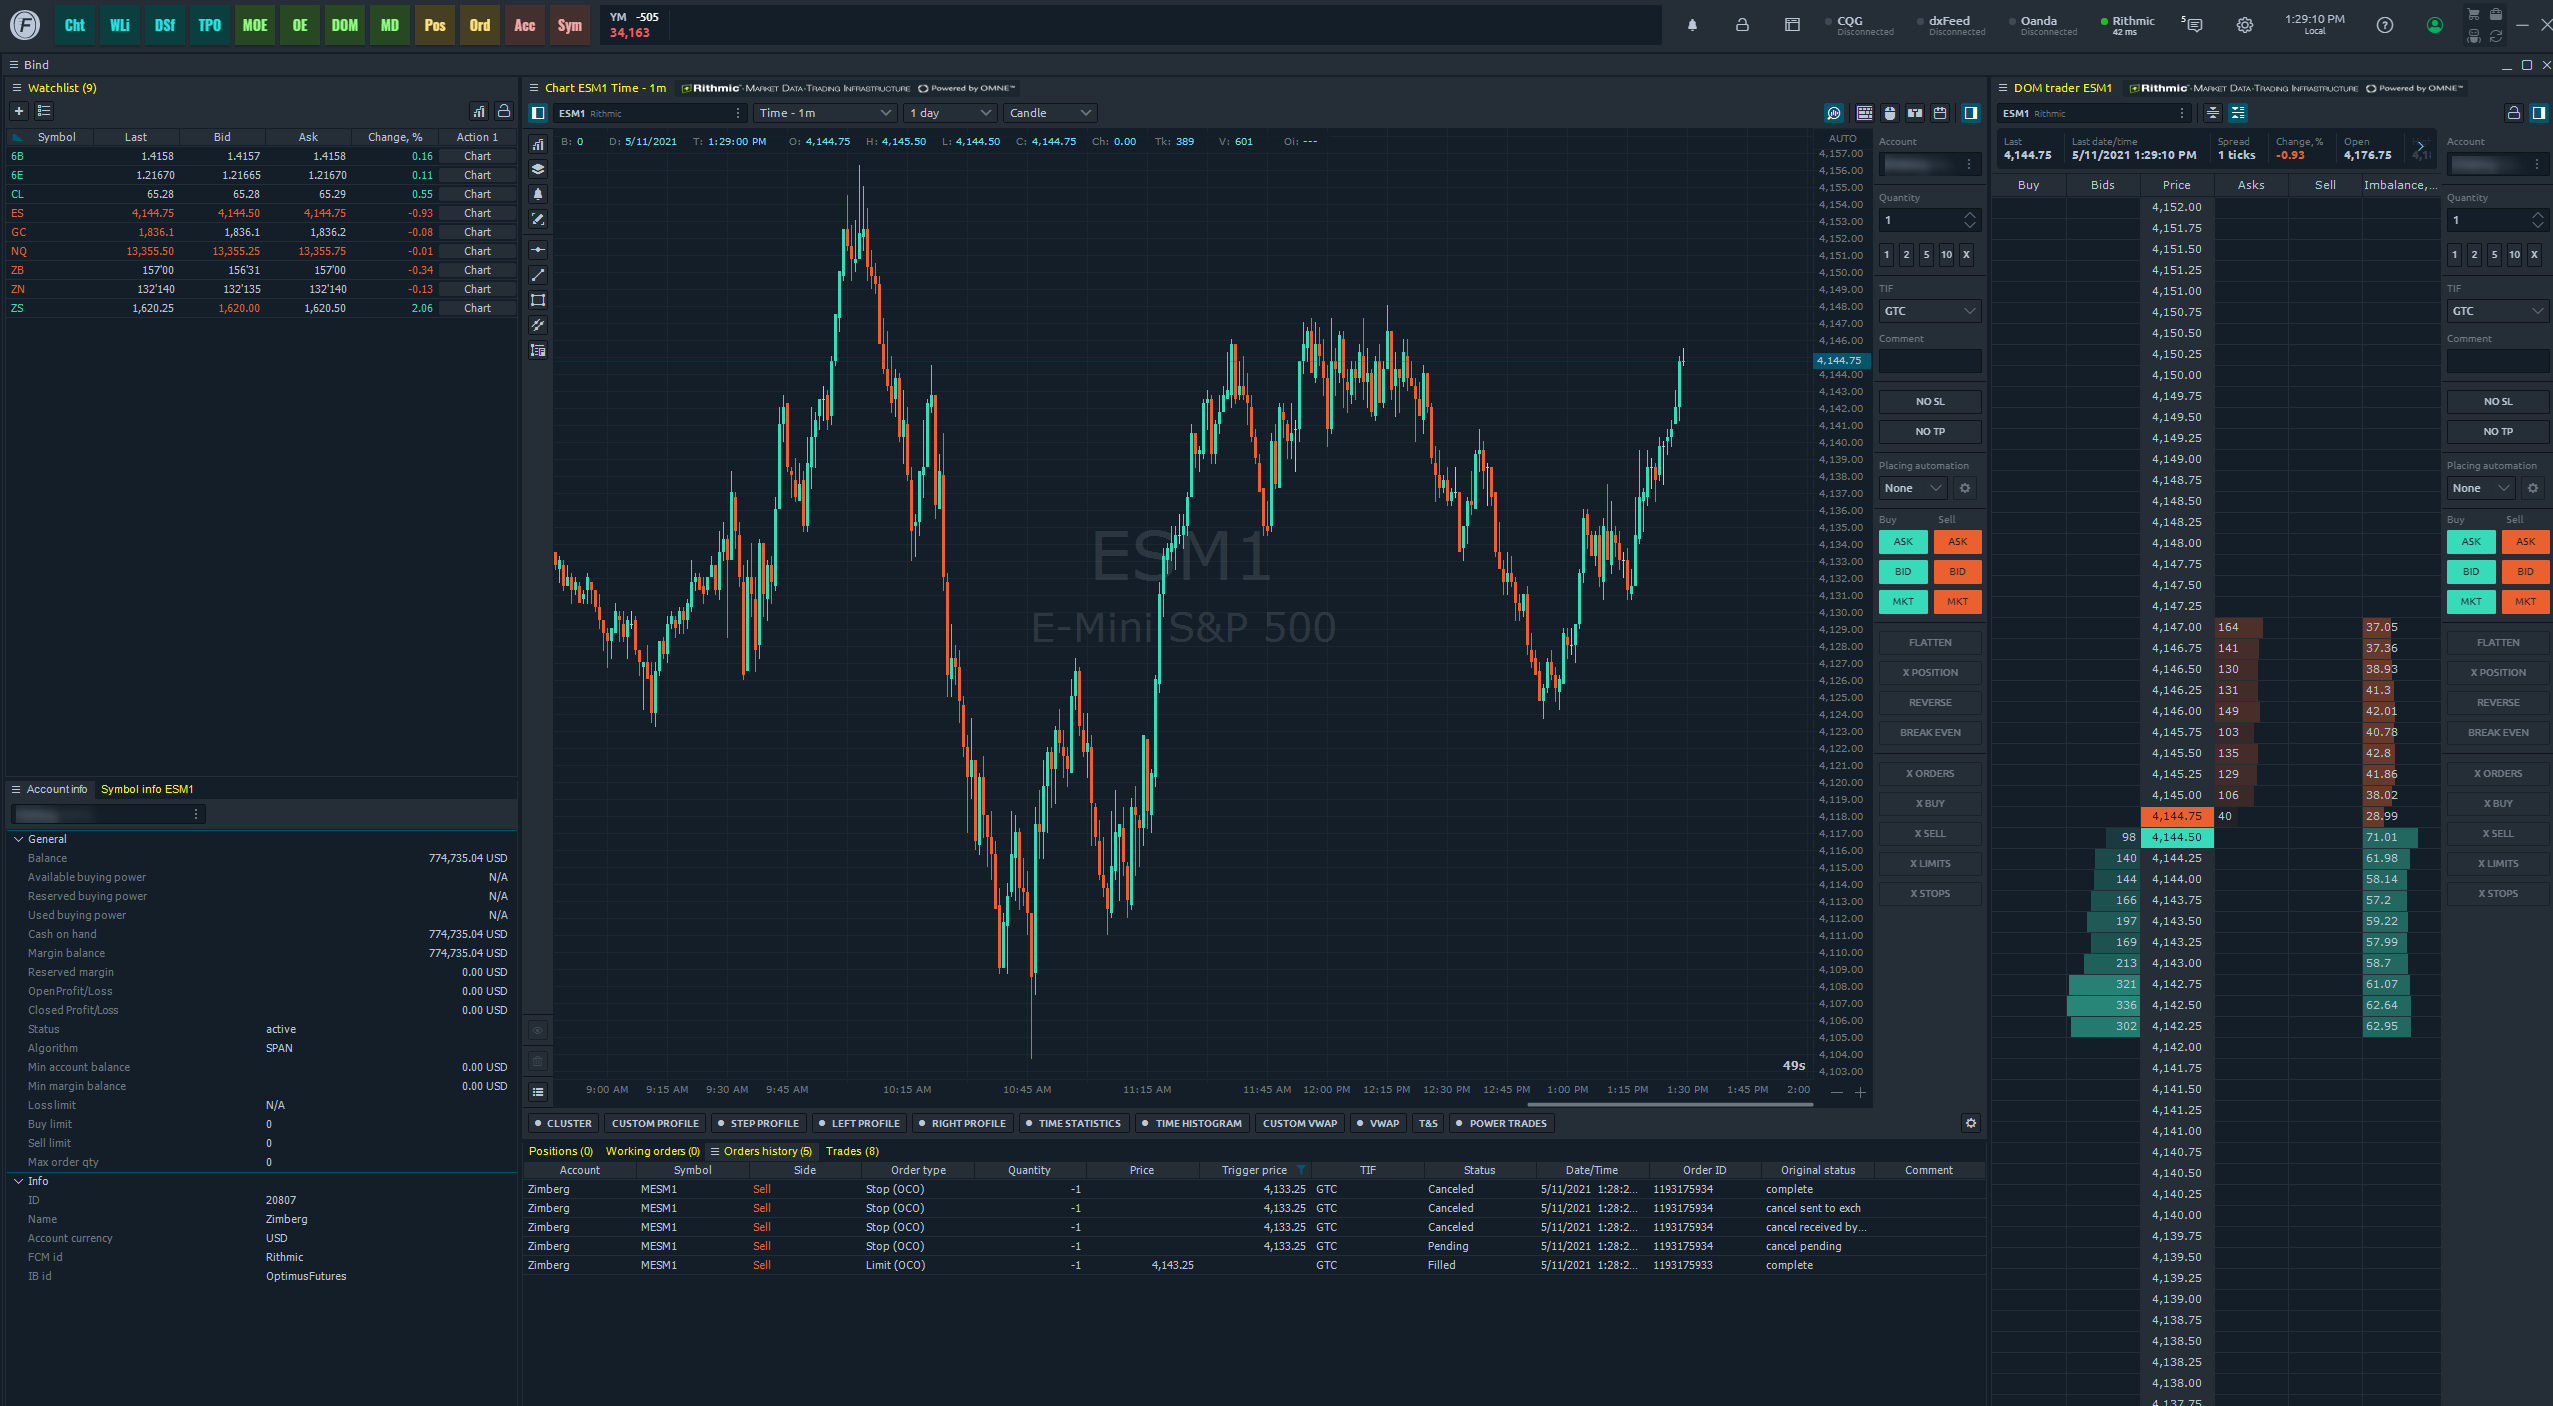
Task: Click DOM price row 4,144.75 last price
Action: (x=2177, y=816)
